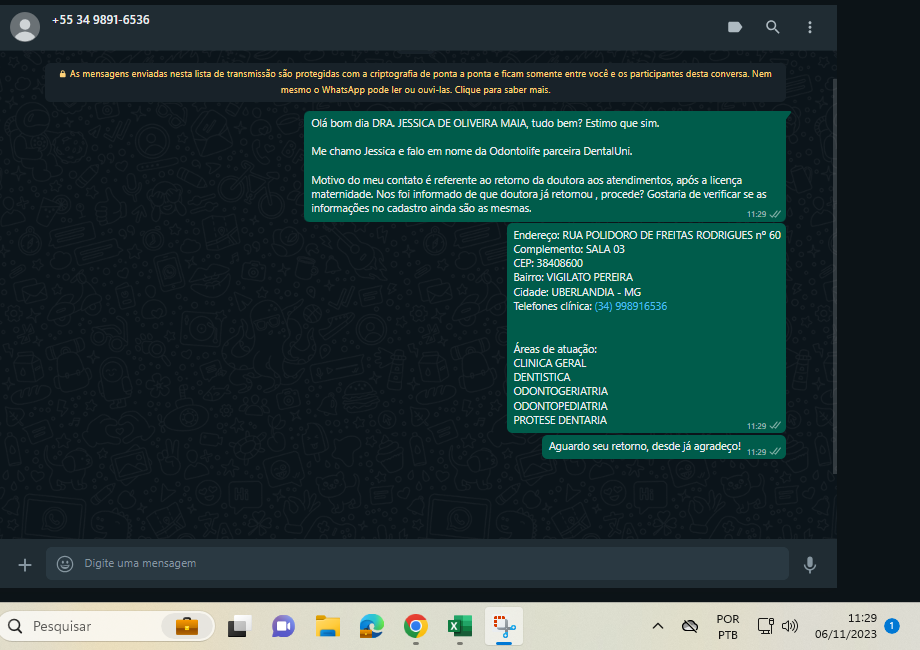Click the 'Digite uma mensagem' input field
920x650 pixels.
point(420,564)
